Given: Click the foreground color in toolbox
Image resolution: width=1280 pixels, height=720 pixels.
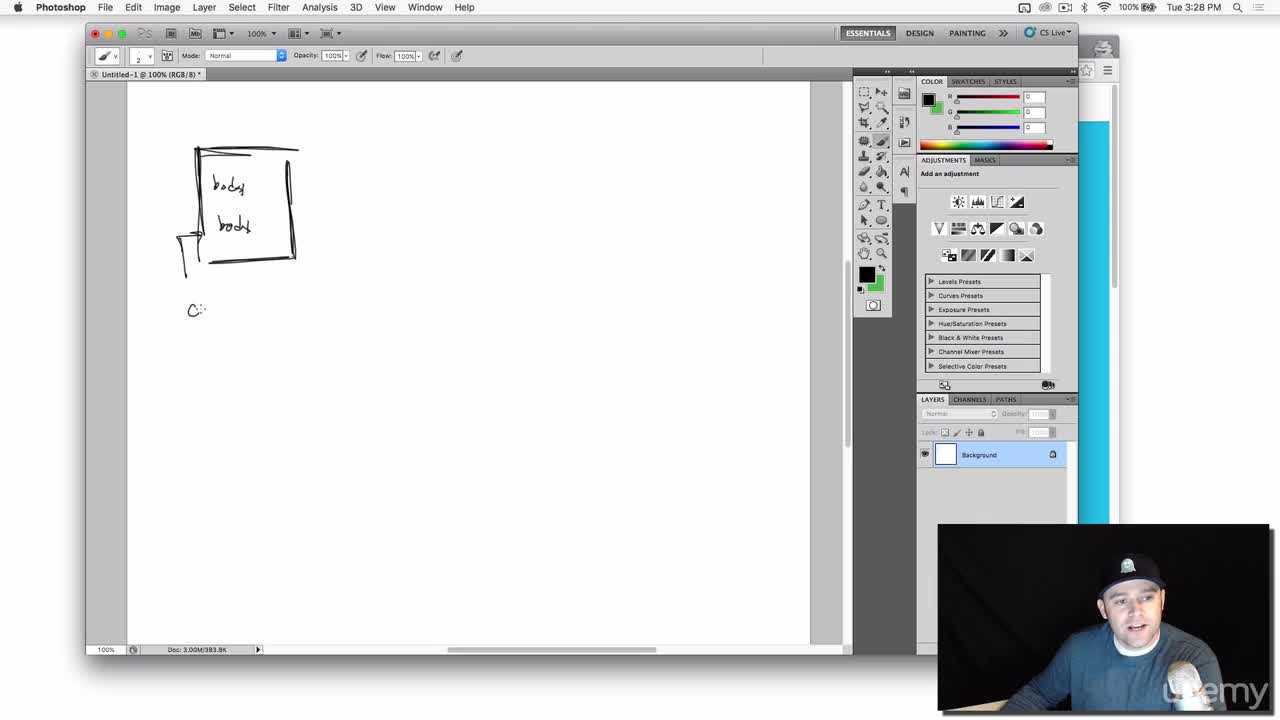Looking at the screenshot, I should (x=867, y=274).
